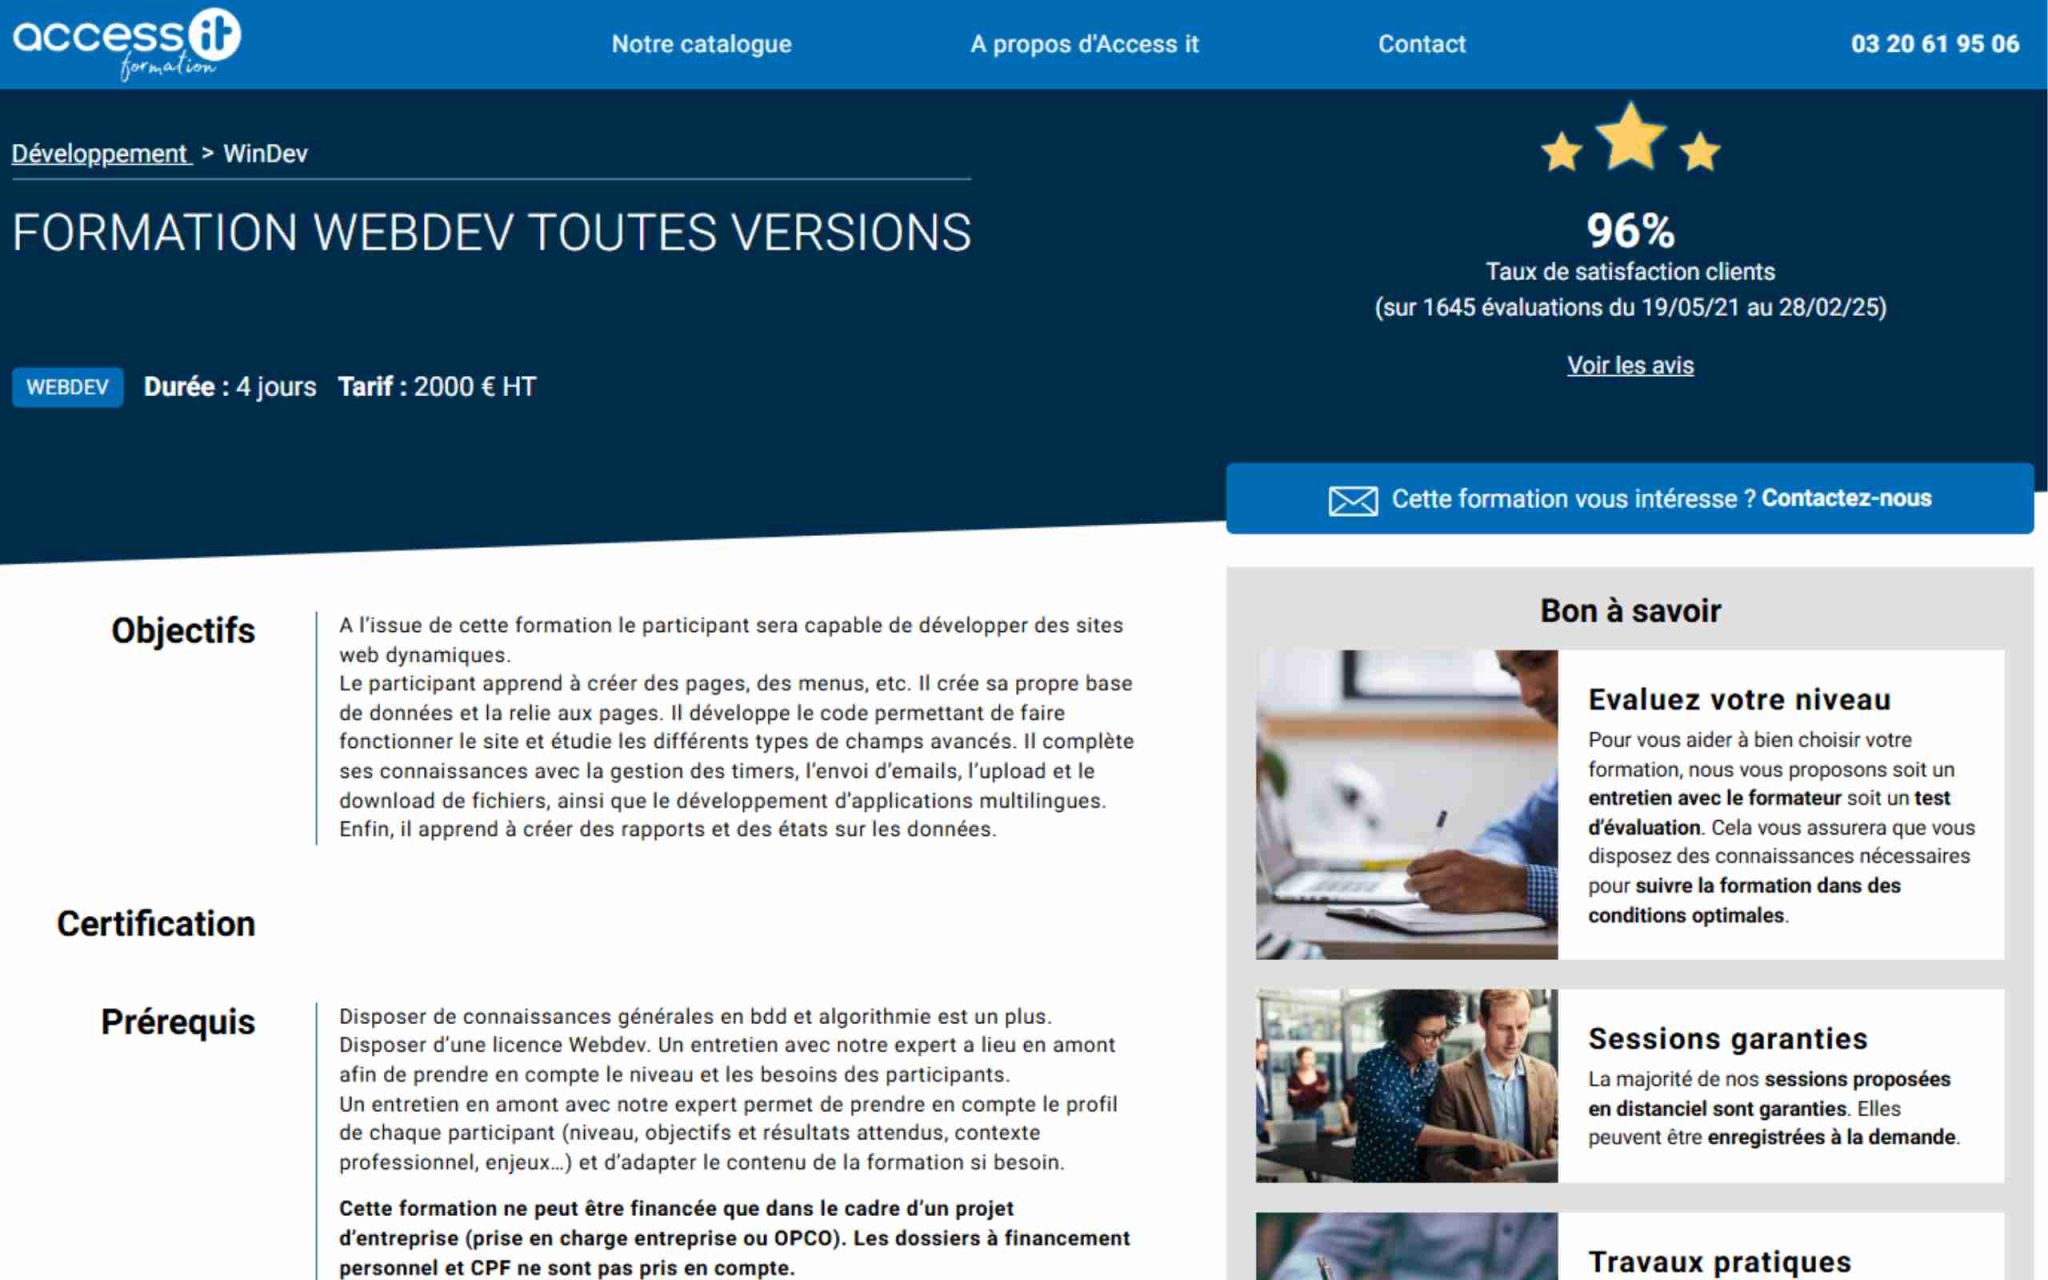Click phone number 03 20 61 95 06
The width and height of the screenshot is (2048, 1280).
(1934, 44)
